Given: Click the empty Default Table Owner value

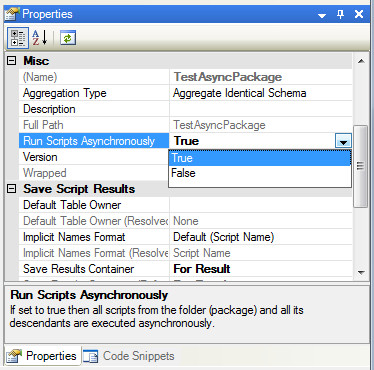Looking at the screenshot, I should coord(261,205).
